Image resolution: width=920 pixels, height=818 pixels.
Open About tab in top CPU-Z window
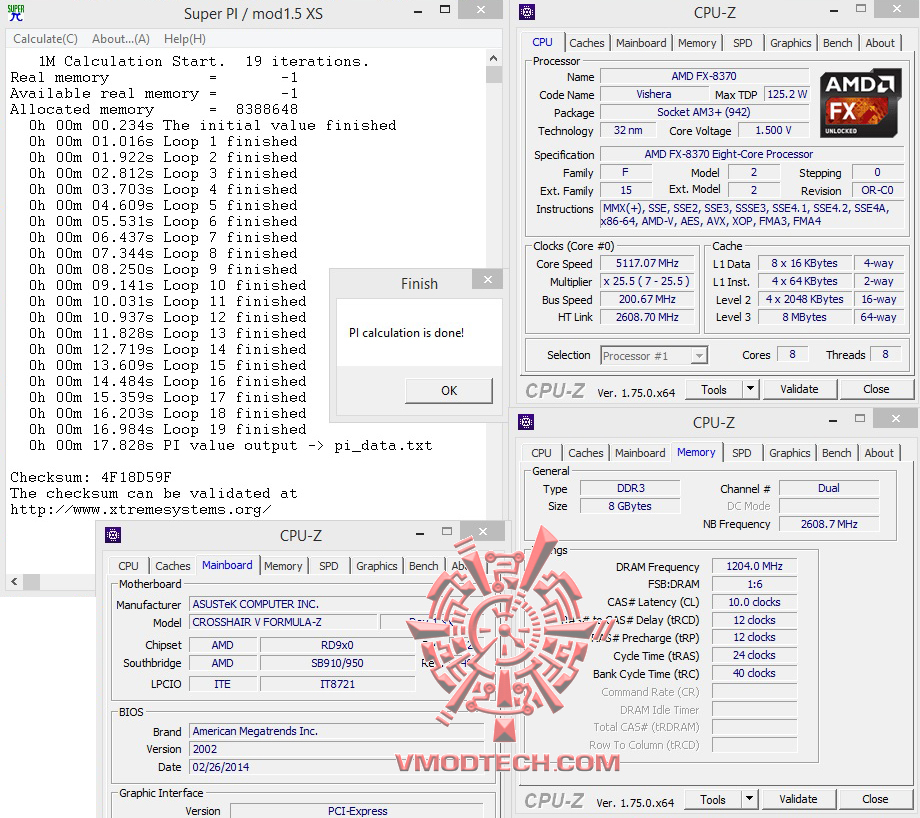pos(880,43)
